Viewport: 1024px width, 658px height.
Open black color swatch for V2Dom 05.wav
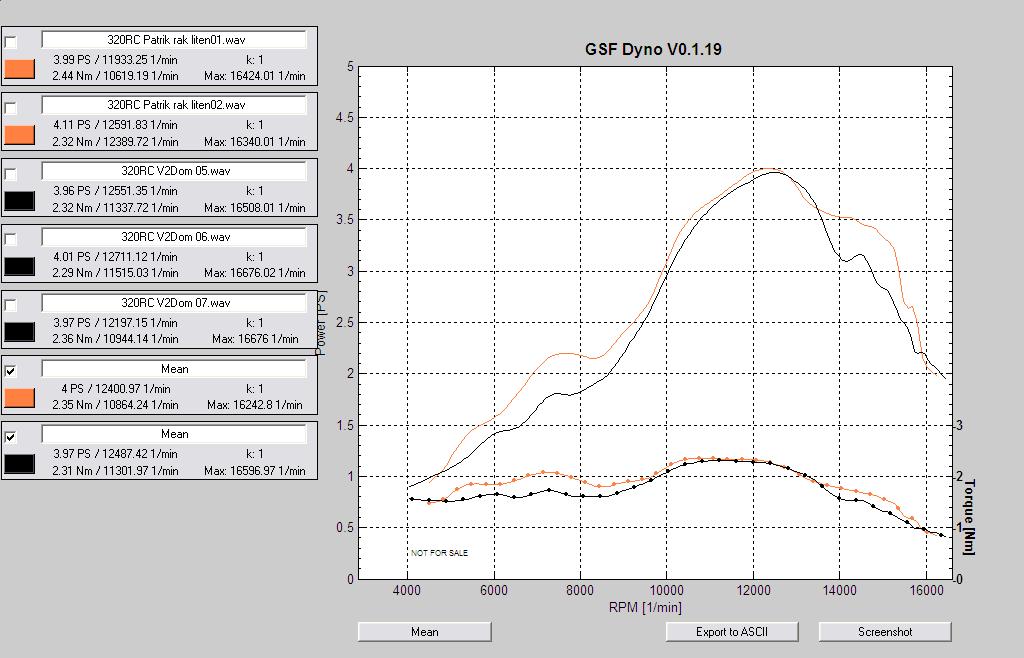[20, 201]
